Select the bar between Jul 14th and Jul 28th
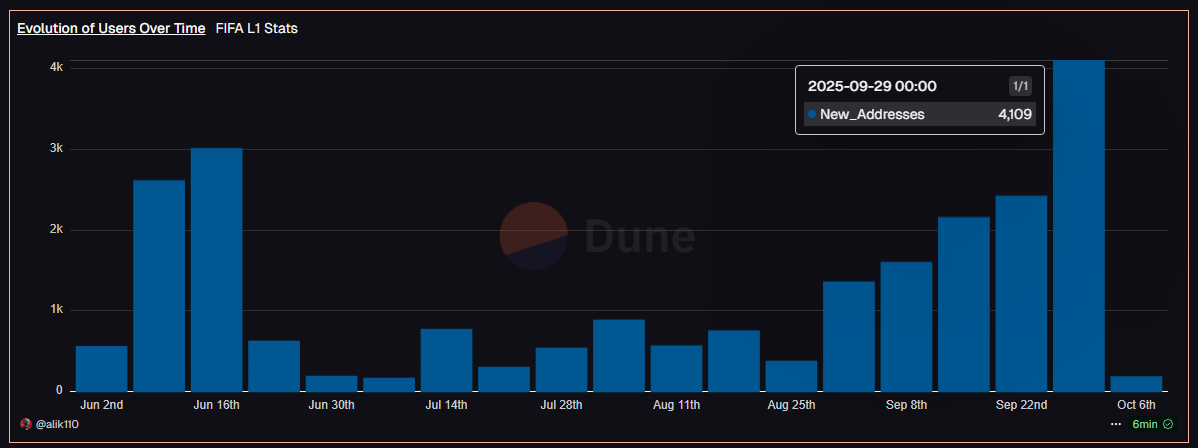 [x=503, y=379]
